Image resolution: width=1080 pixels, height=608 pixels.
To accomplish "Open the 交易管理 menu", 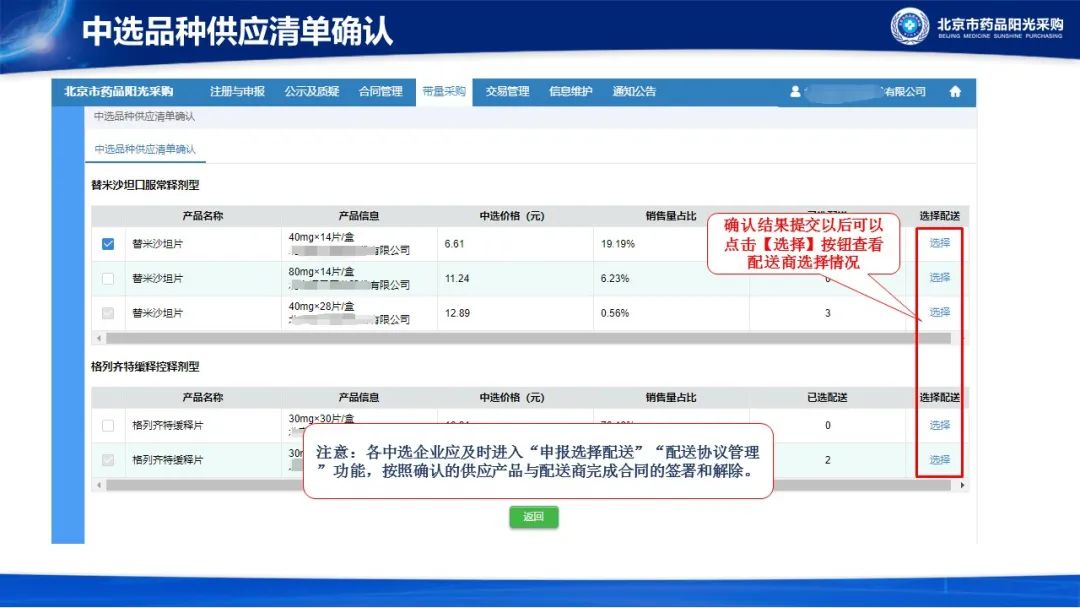I will (x=507, y=92).
